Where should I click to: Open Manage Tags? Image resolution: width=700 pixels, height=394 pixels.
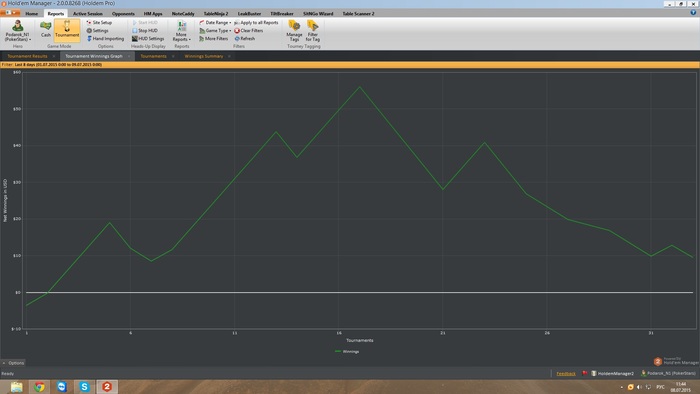coord(294,30)
